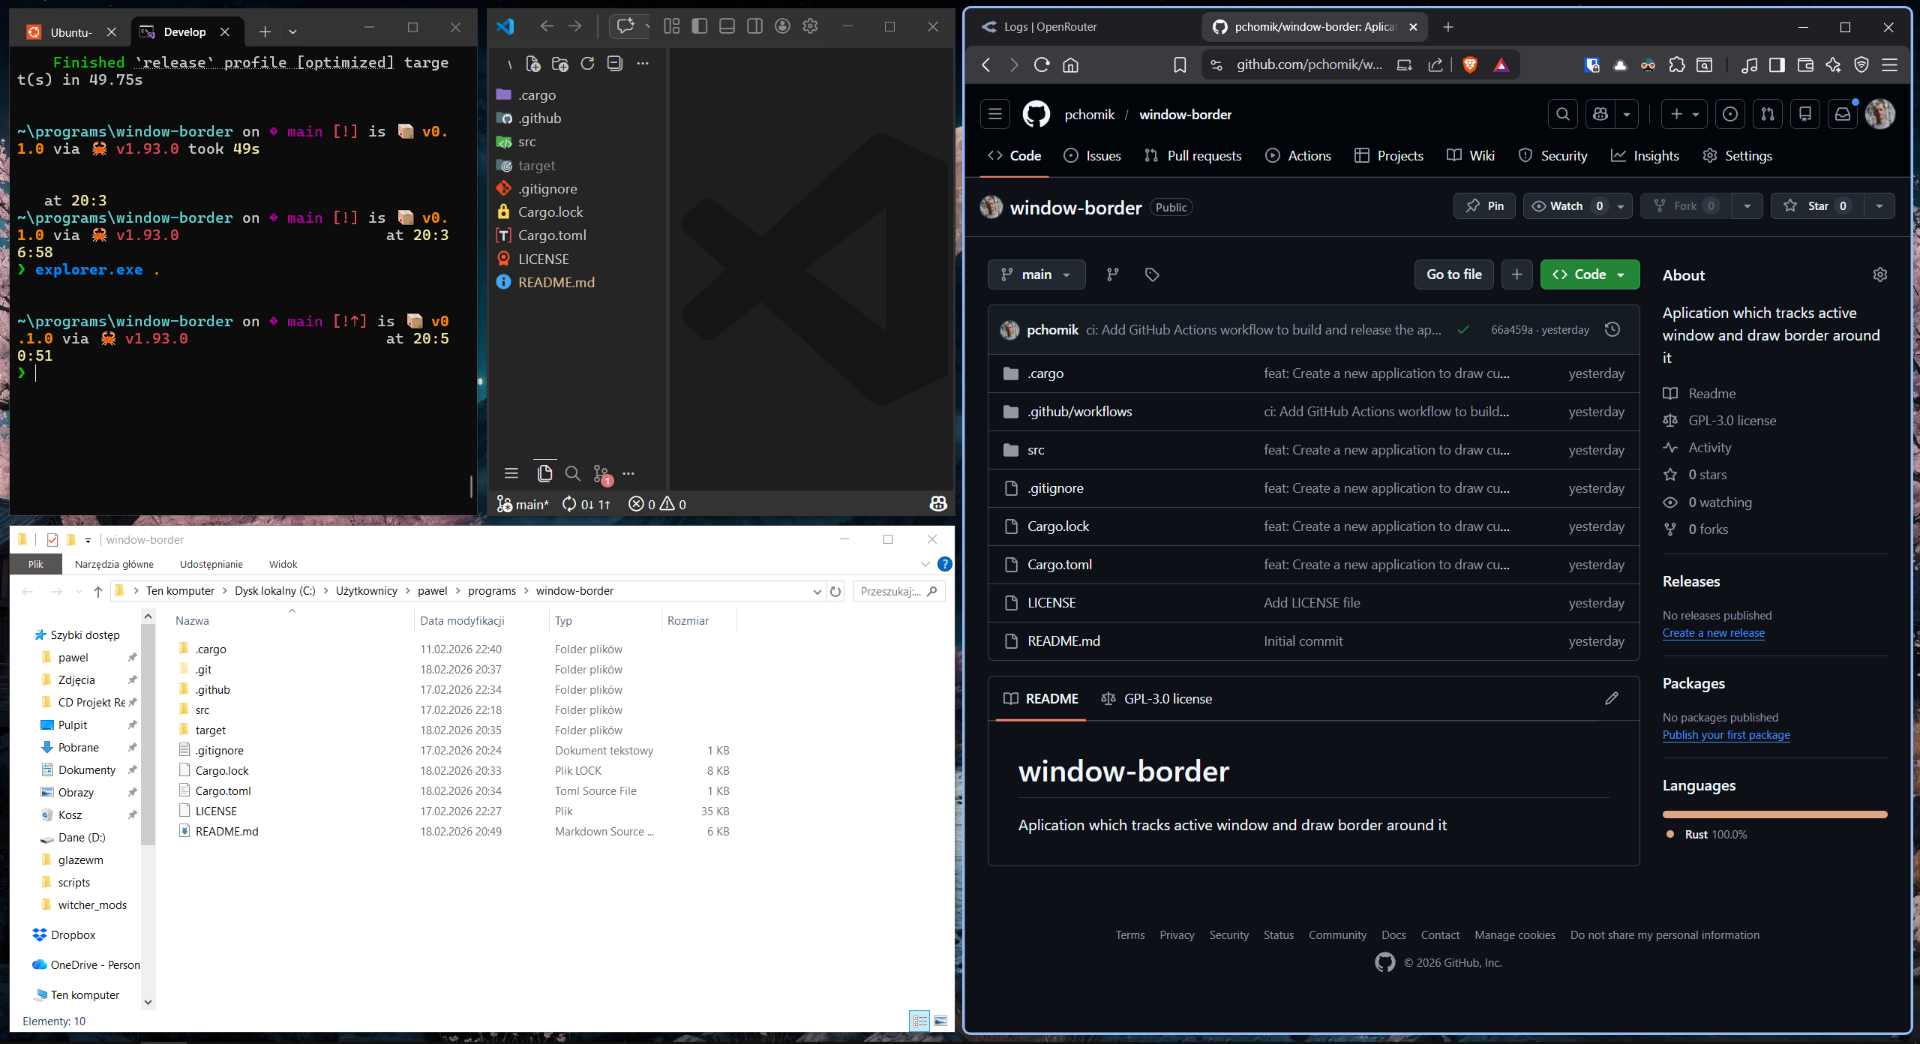Edit README with pencil icon
1920x1044 pixels.
1612,699
